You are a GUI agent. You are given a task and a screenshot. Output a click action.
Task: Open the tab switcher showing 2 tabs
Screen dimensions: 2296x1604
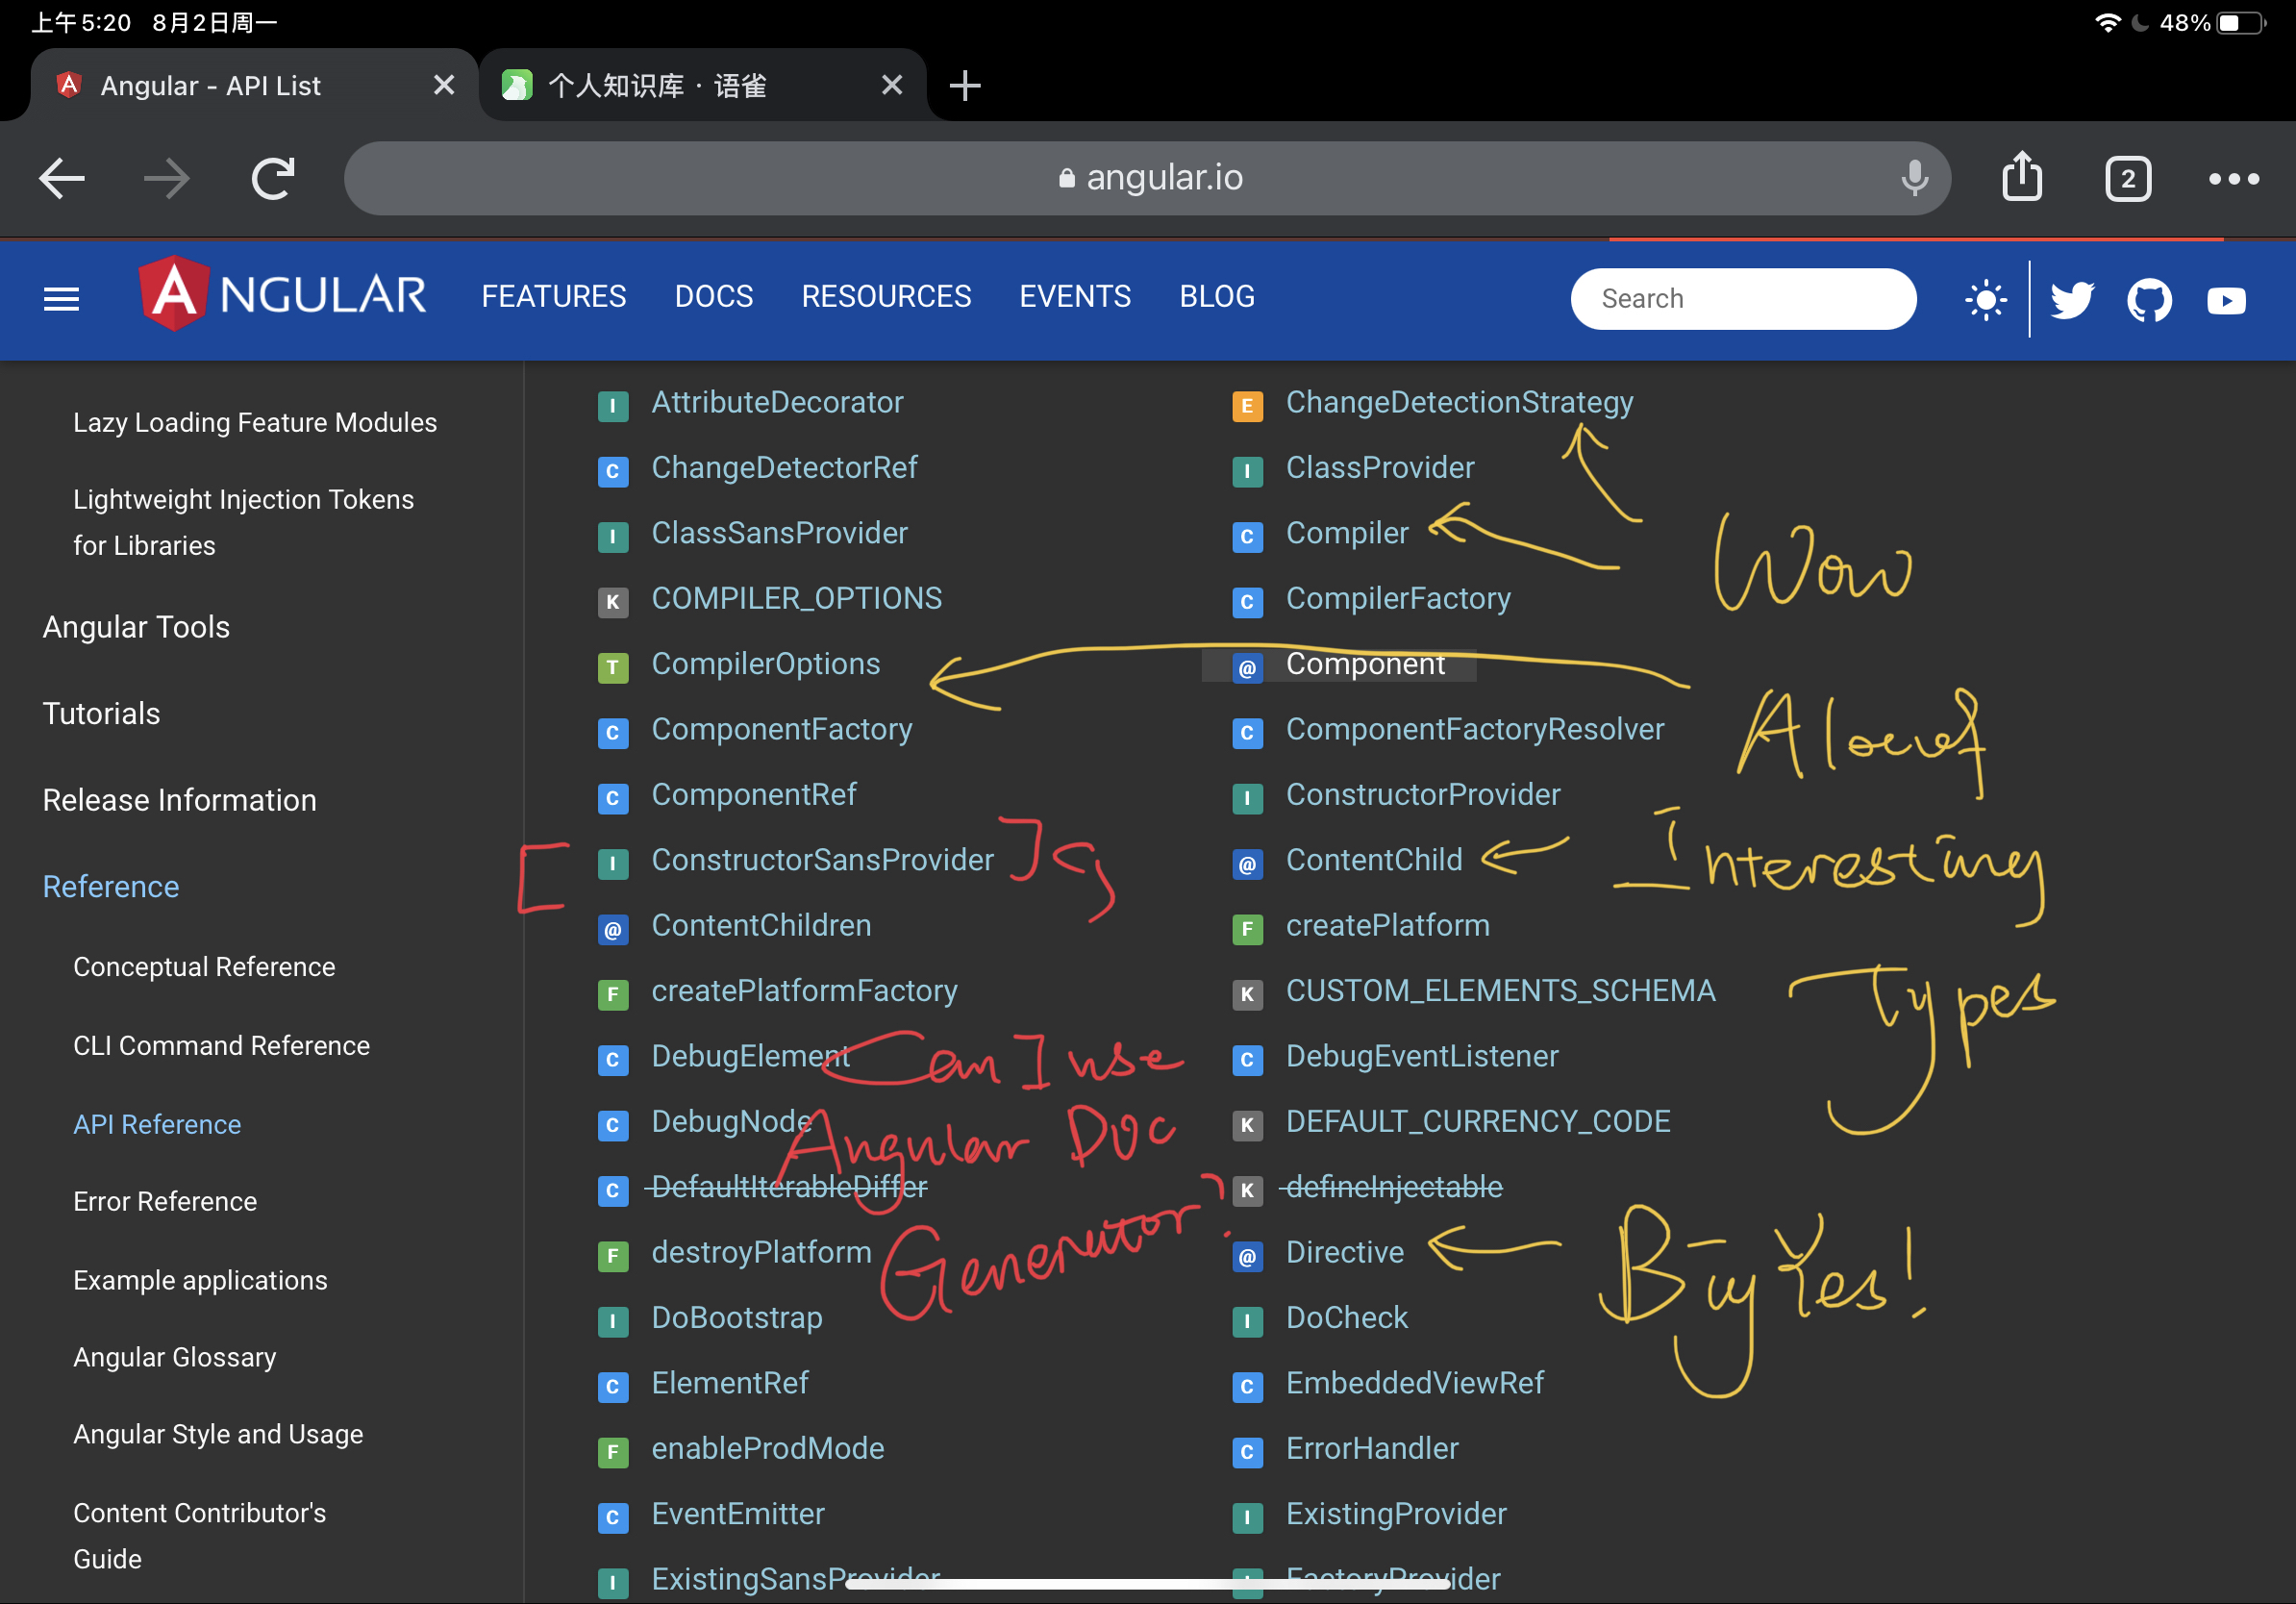click(x=2127, y=179)
